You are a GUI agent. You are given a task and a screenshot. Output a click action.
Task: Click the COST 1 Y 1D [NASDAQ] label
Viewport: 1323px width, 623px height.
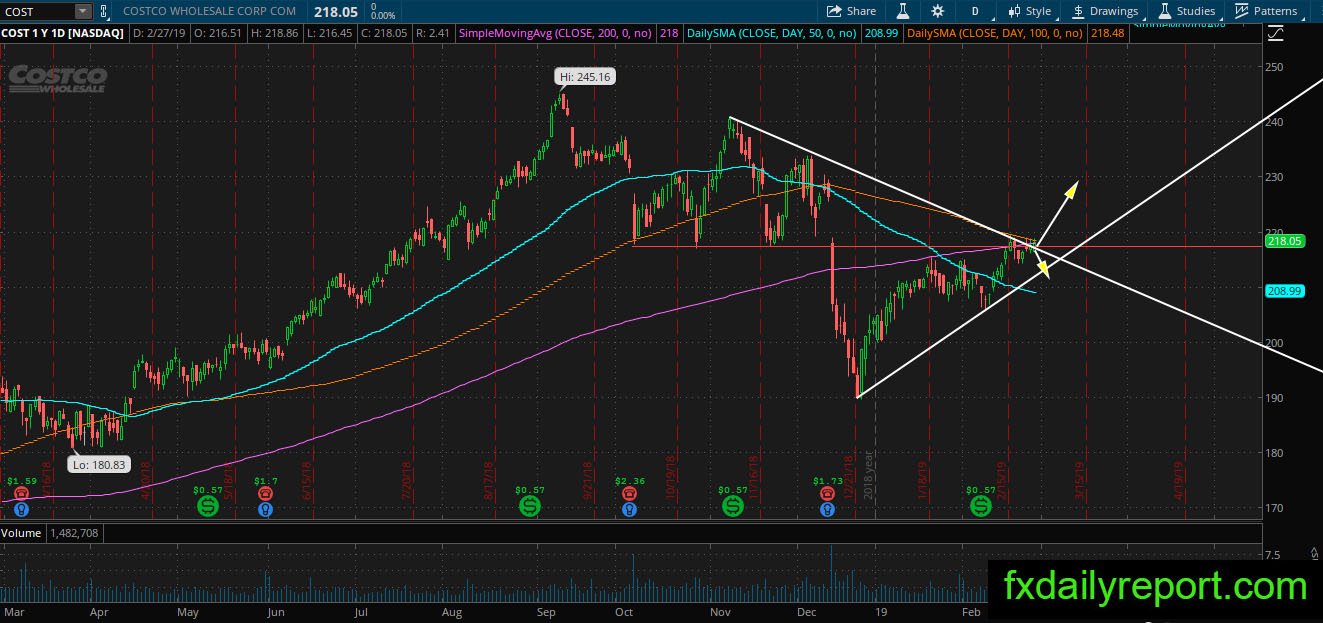pyautogui.click(x=62, y=33)
